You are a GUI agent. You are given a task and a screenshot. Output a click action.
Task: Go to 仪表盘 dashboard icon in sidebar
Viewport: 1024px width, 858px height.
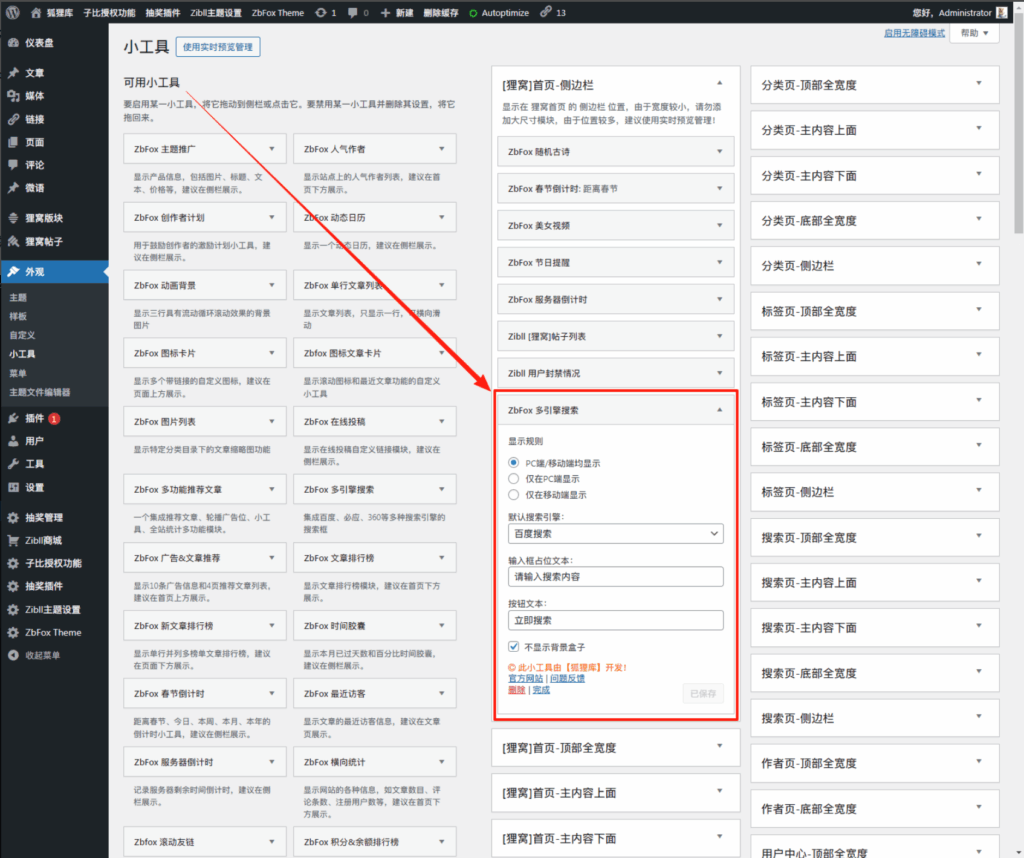coord(13,42)
